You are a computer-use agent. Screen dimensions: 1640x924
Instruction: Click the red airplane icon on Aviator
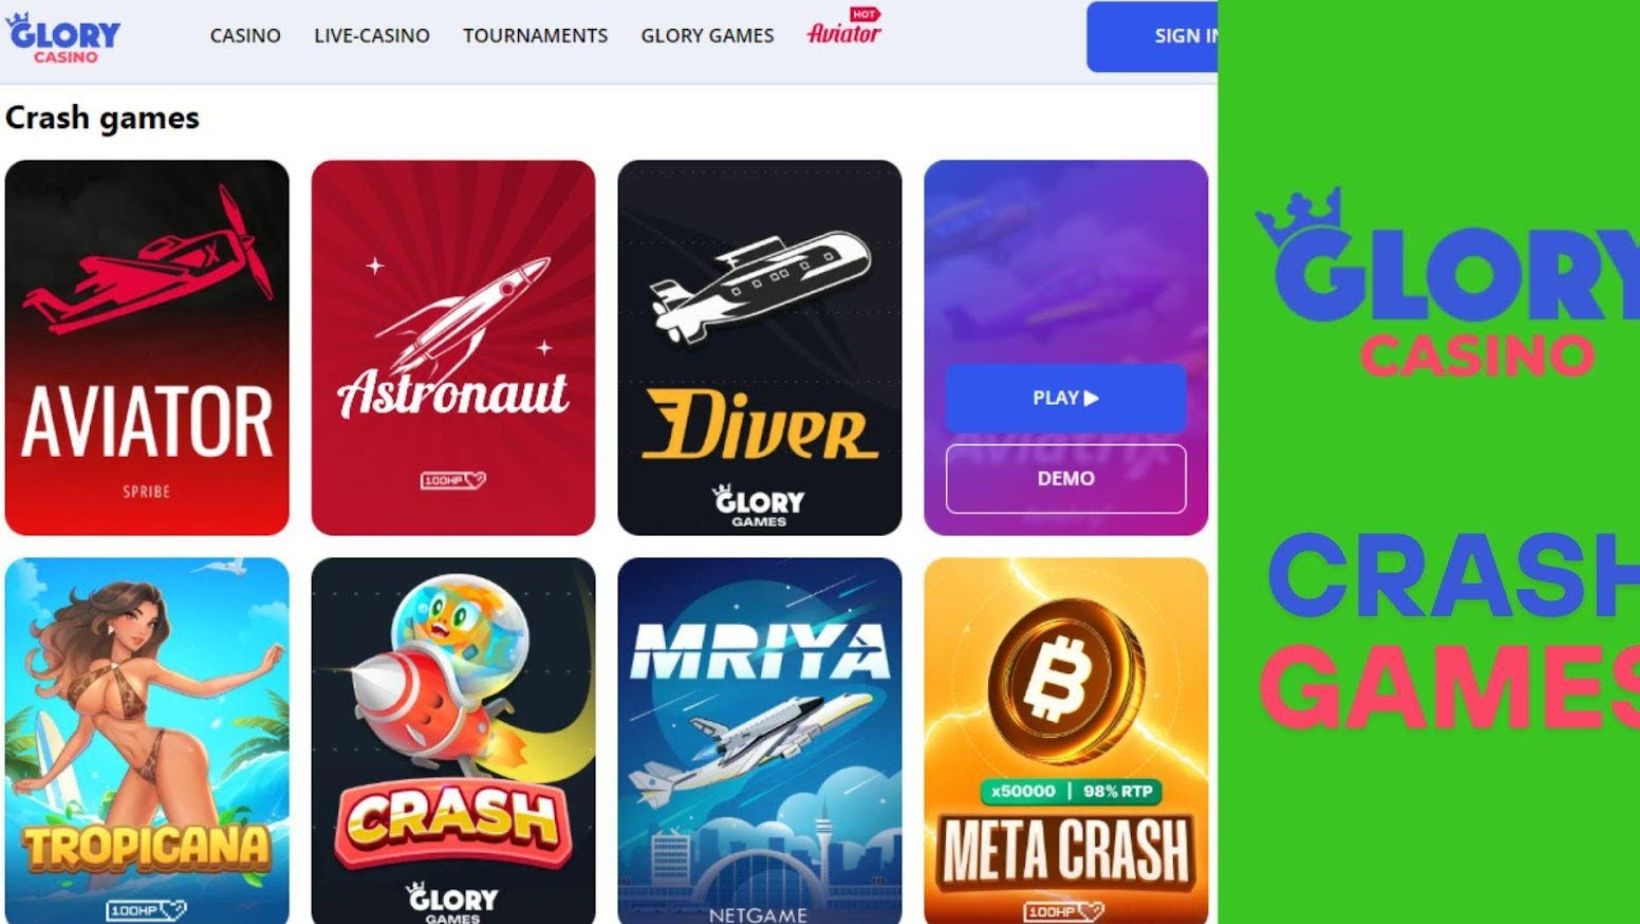coord(148,260)
